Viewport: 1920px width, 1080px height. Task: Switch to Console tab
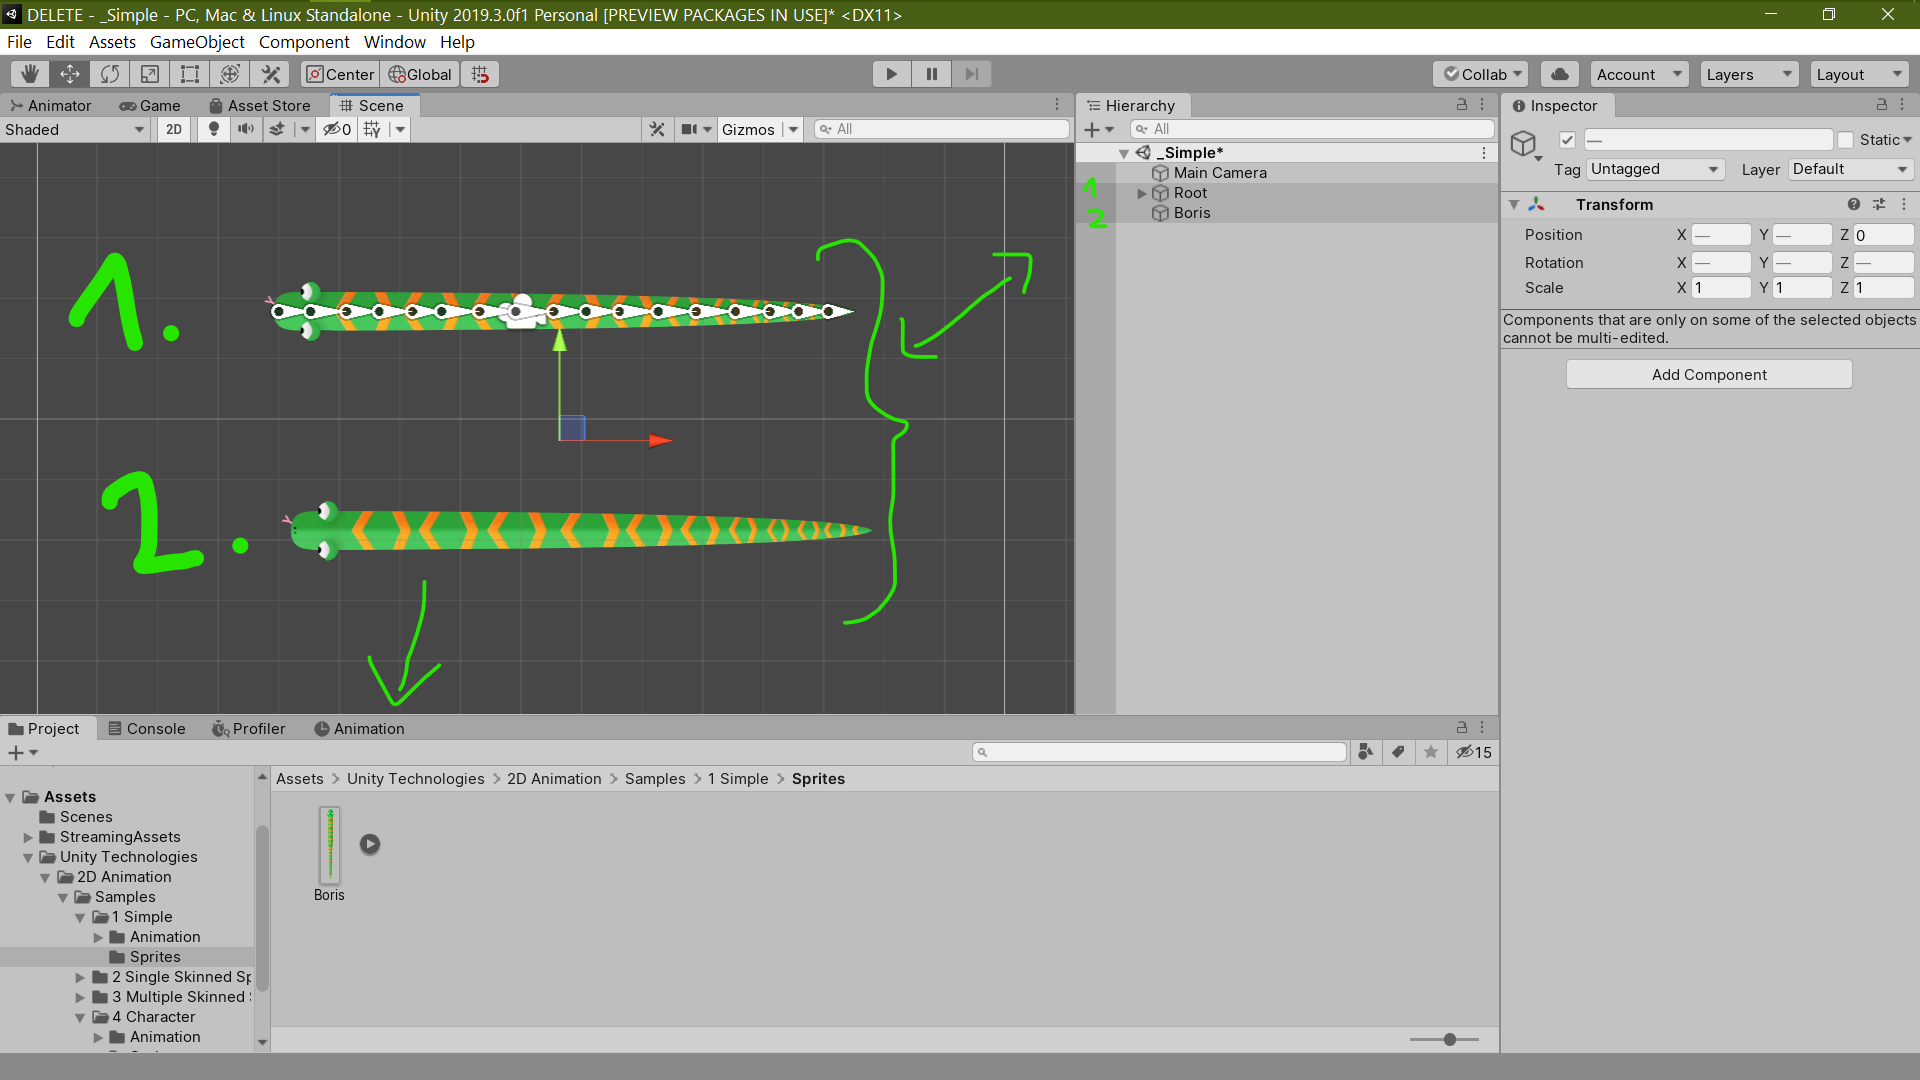(147, 729)
